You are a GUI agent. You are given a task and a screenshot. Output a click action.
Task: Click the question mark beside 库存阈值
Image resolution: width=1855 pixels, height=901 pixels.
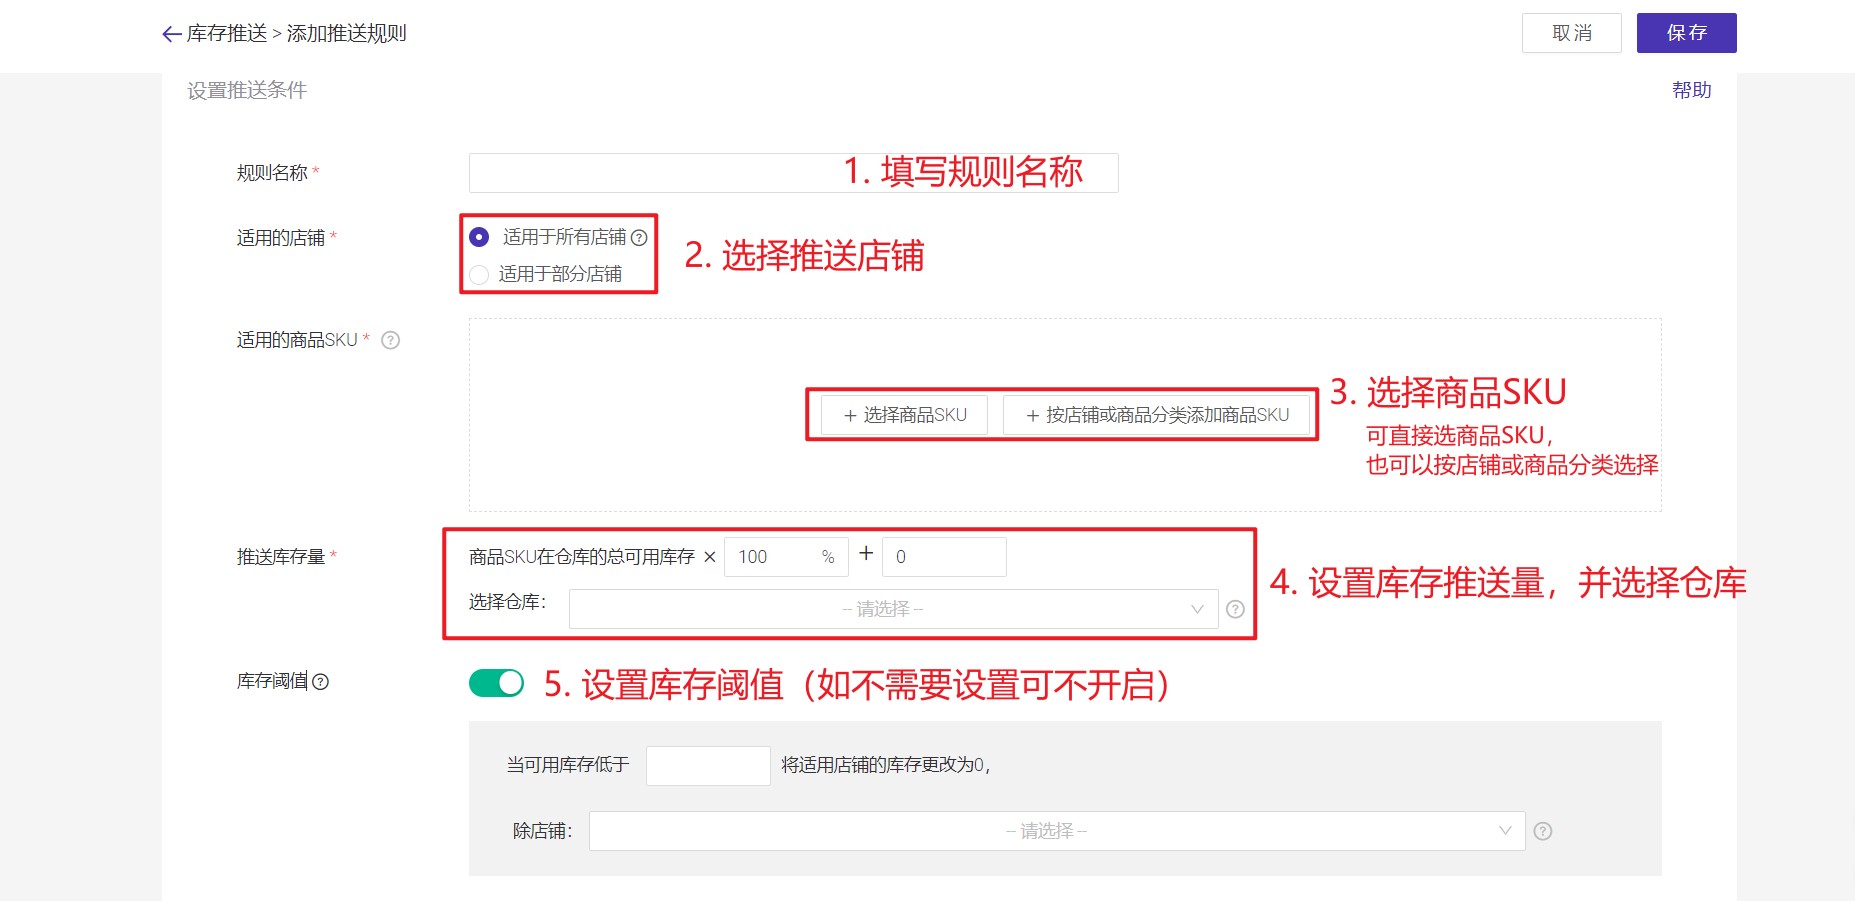point(319,682)
